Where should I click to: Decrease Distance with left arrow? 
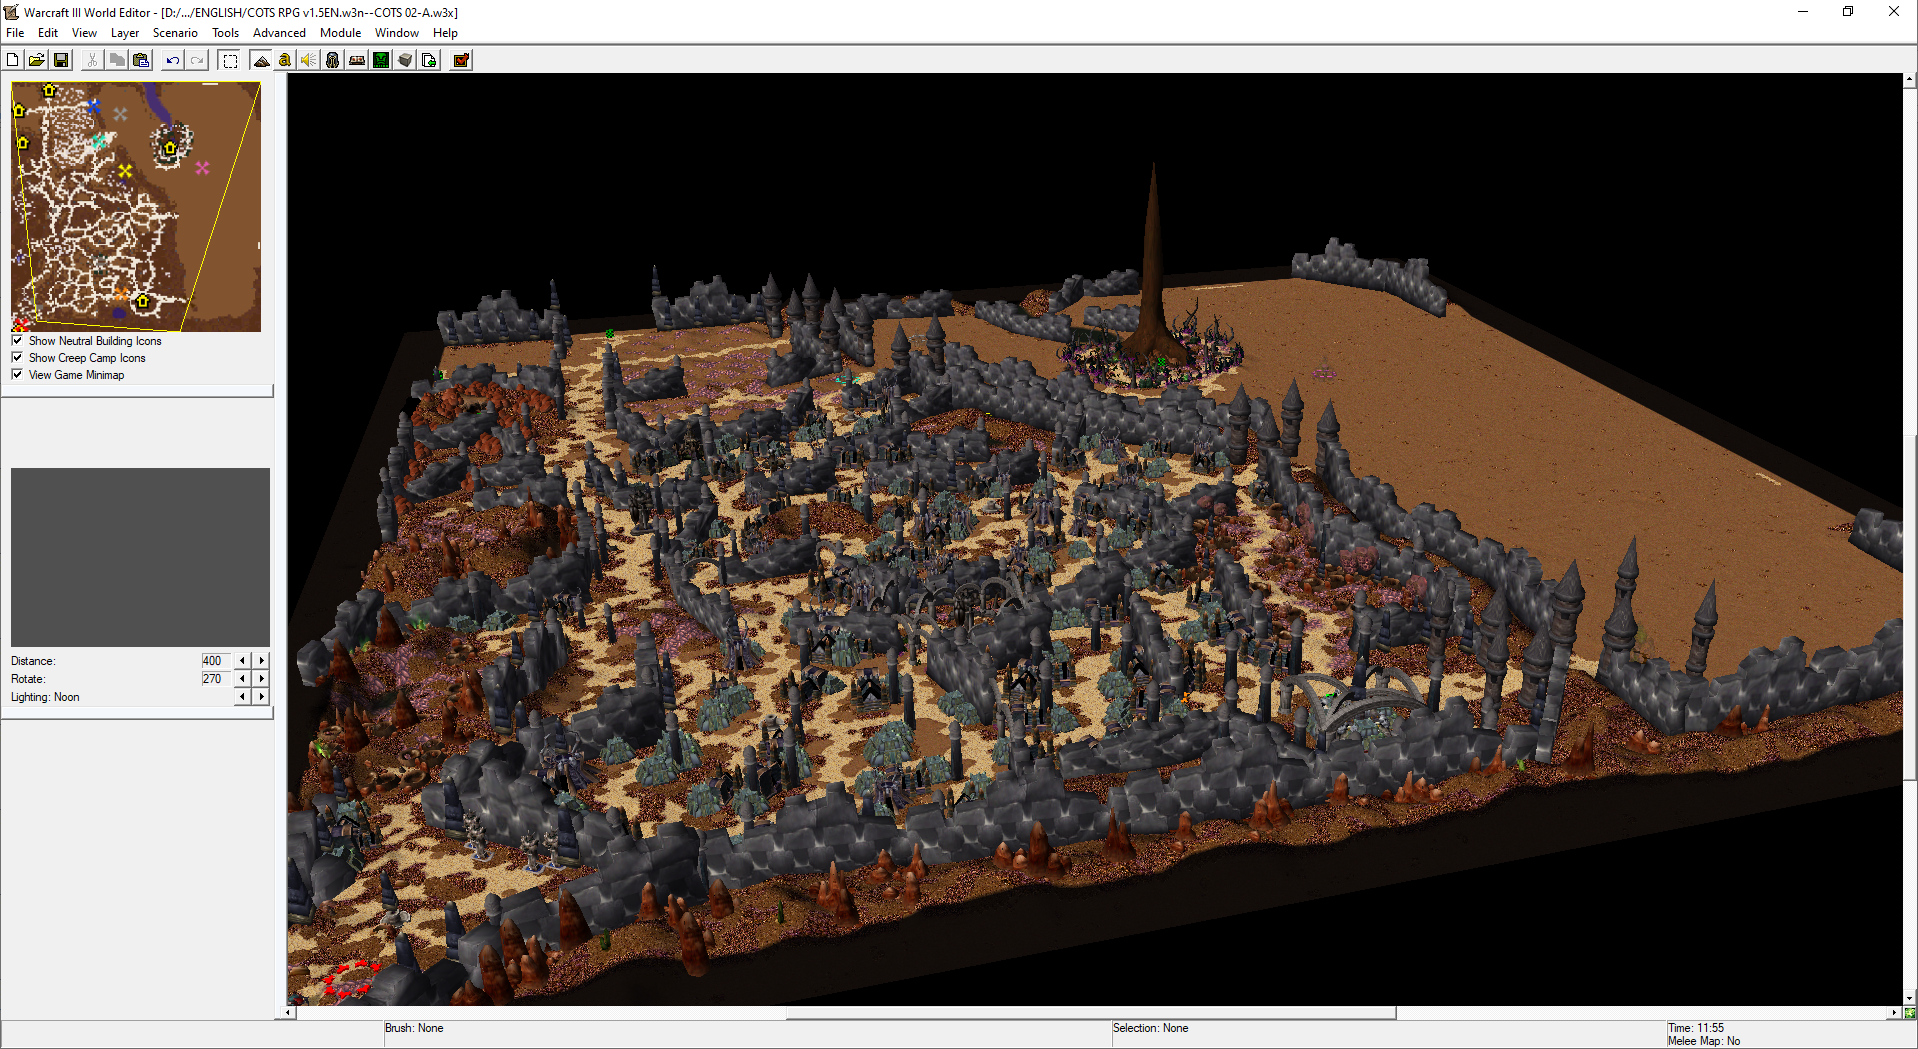pyautogui.click(x=242, y=661)
